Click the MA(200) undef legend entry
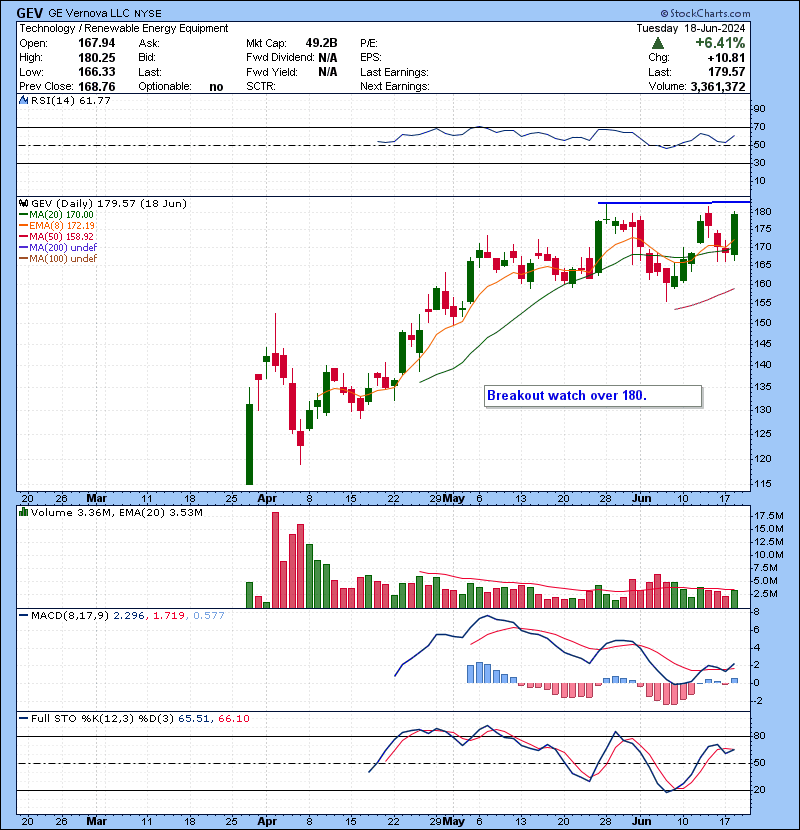 coord(58,248)
